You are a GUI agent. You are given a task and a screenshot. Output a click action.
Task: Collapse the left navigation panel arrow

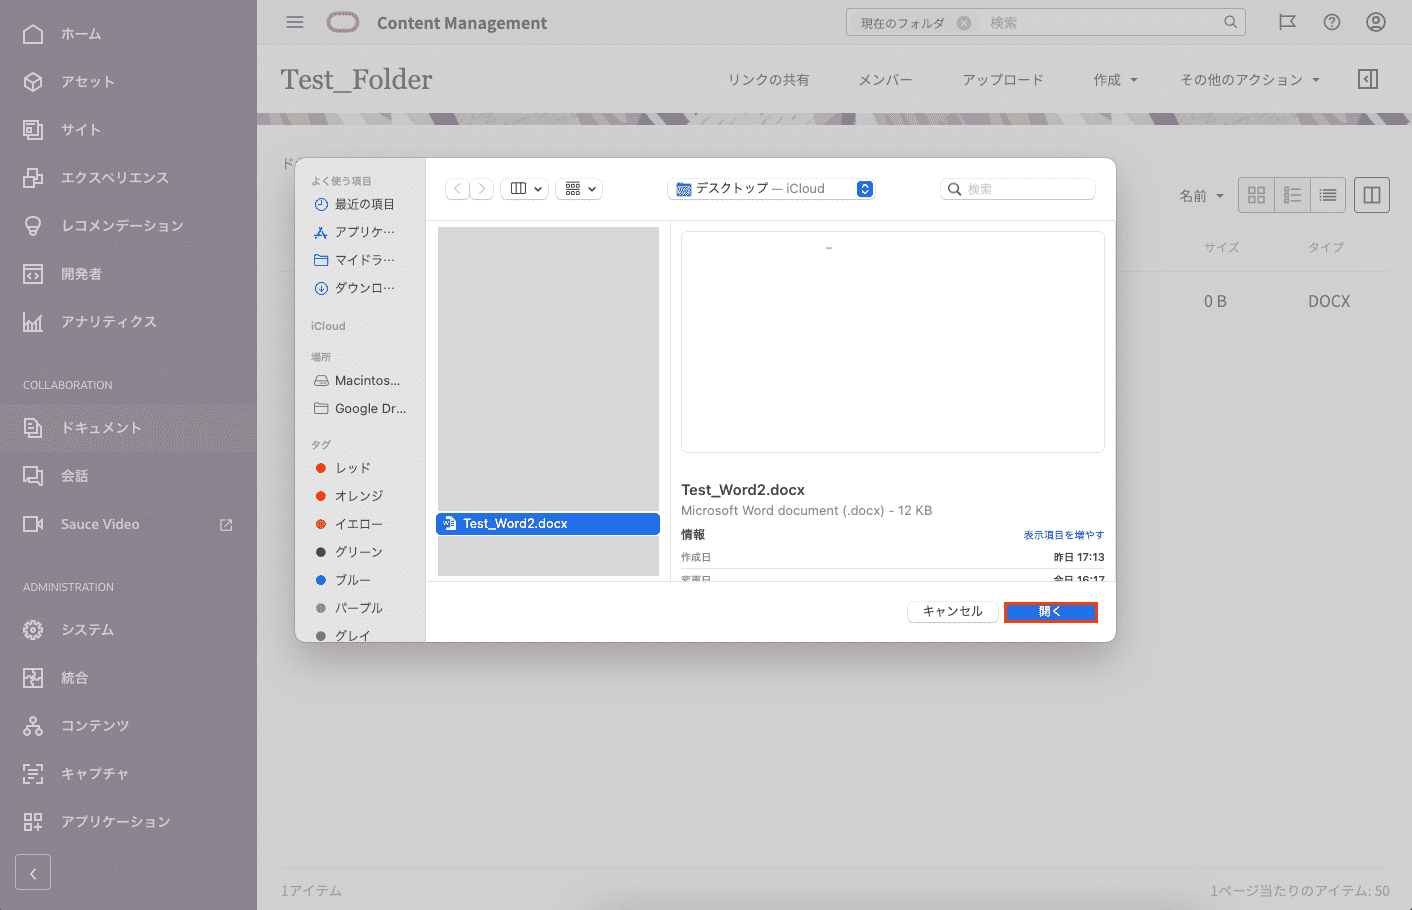[x=33, y=873]
